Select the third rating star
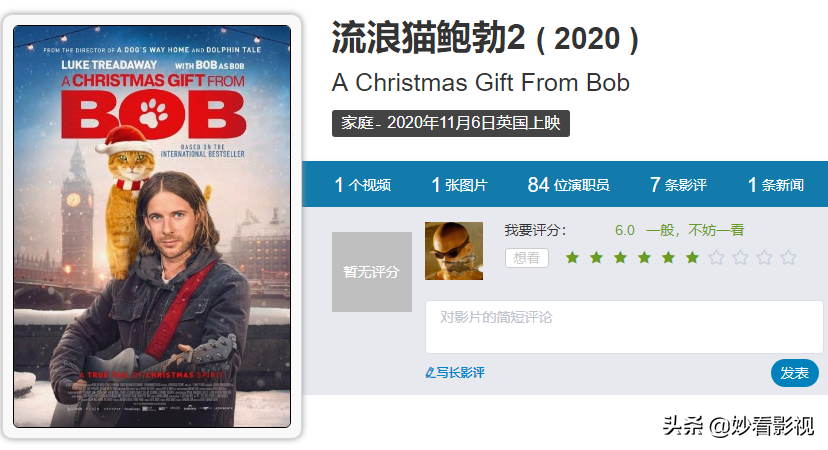This screenshot has height=450, width=828. coord(620,258)
